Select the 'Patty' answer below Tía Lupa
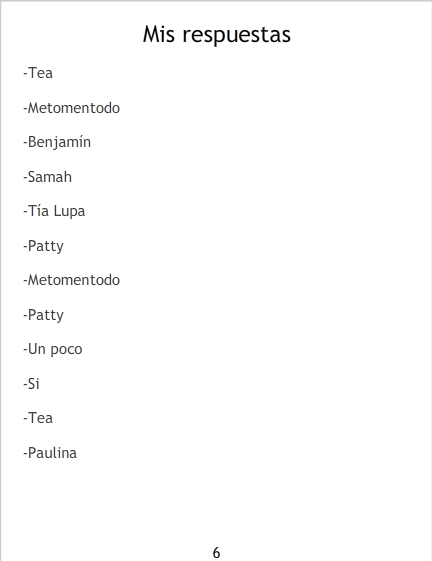 pyautogui.click(x=44, y=246)
